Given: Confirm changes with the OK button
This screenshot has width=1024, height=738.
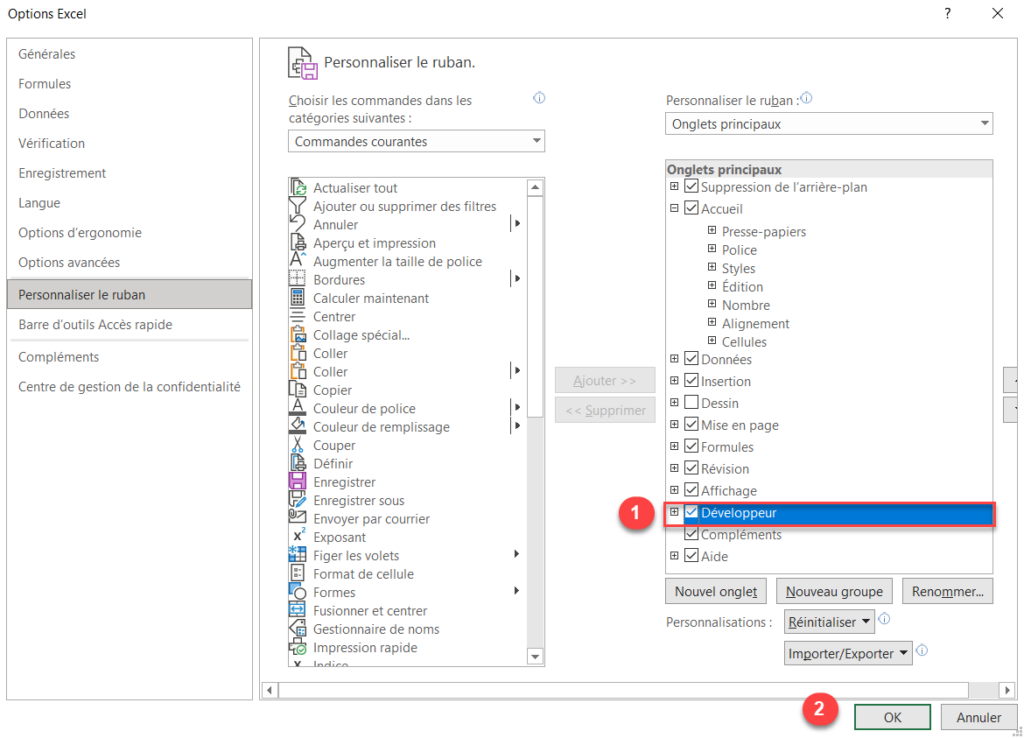Looking at the screenshot, I should [891, 717].
